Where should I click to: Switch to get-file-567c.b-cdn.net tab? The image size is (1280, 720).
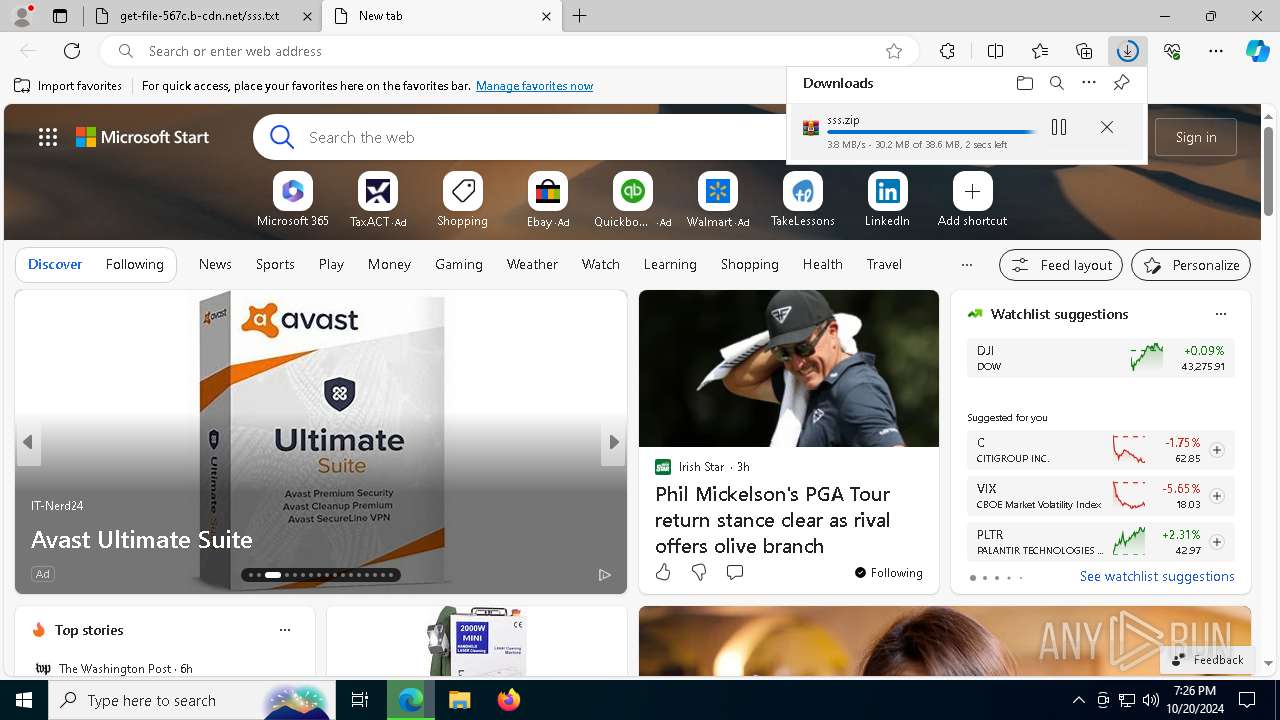pyautogui.click(x=199, y=16)
